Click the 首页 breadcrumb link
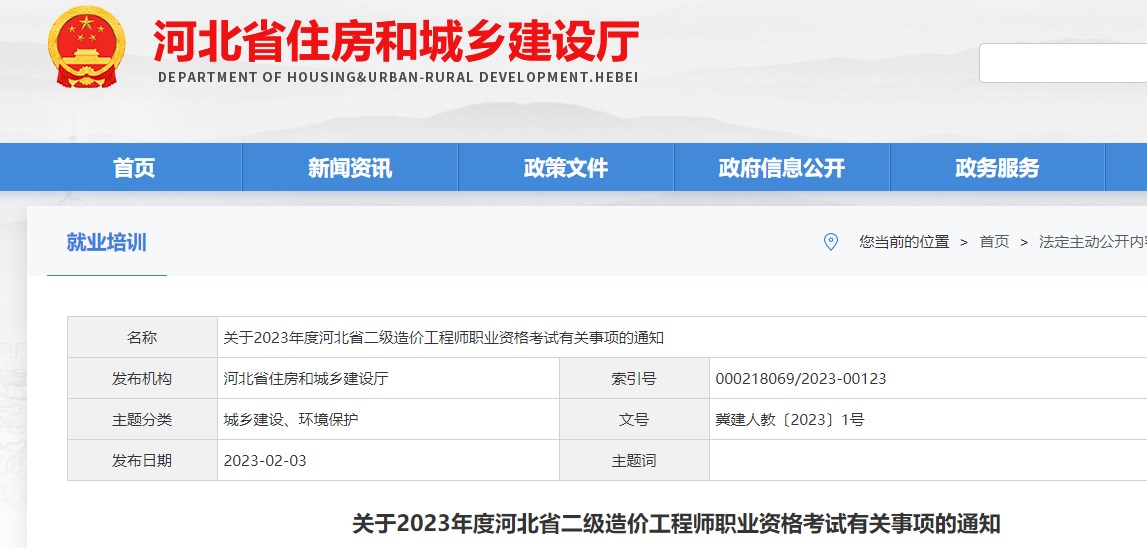 click(x=994, y=242)
